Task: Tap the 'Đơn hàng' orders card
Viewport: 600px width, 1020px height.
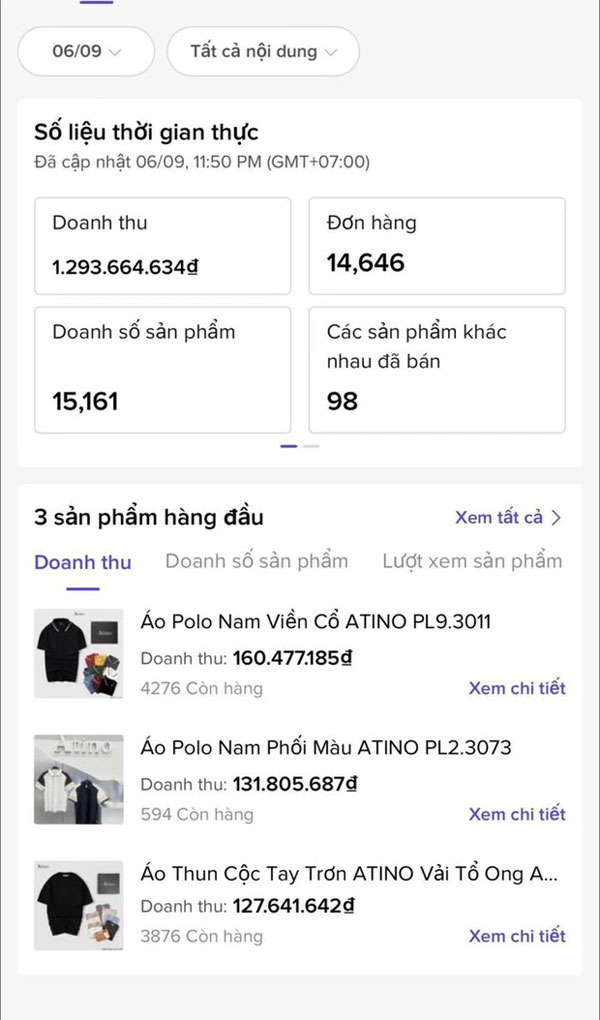Action: (437, 246)
